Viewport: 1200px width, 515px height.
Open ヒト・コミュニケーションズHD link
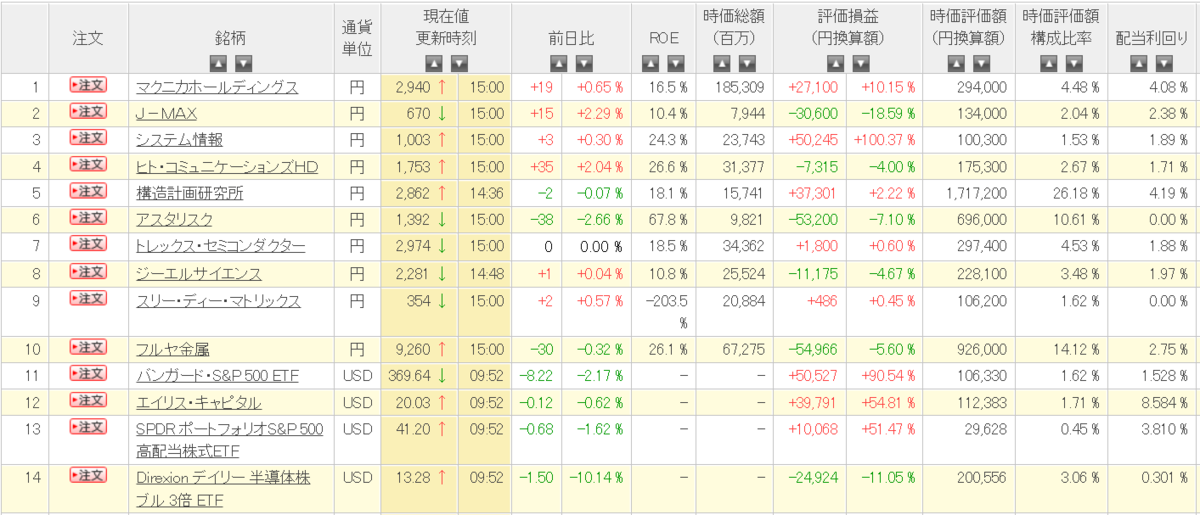(x=227, y=167)
